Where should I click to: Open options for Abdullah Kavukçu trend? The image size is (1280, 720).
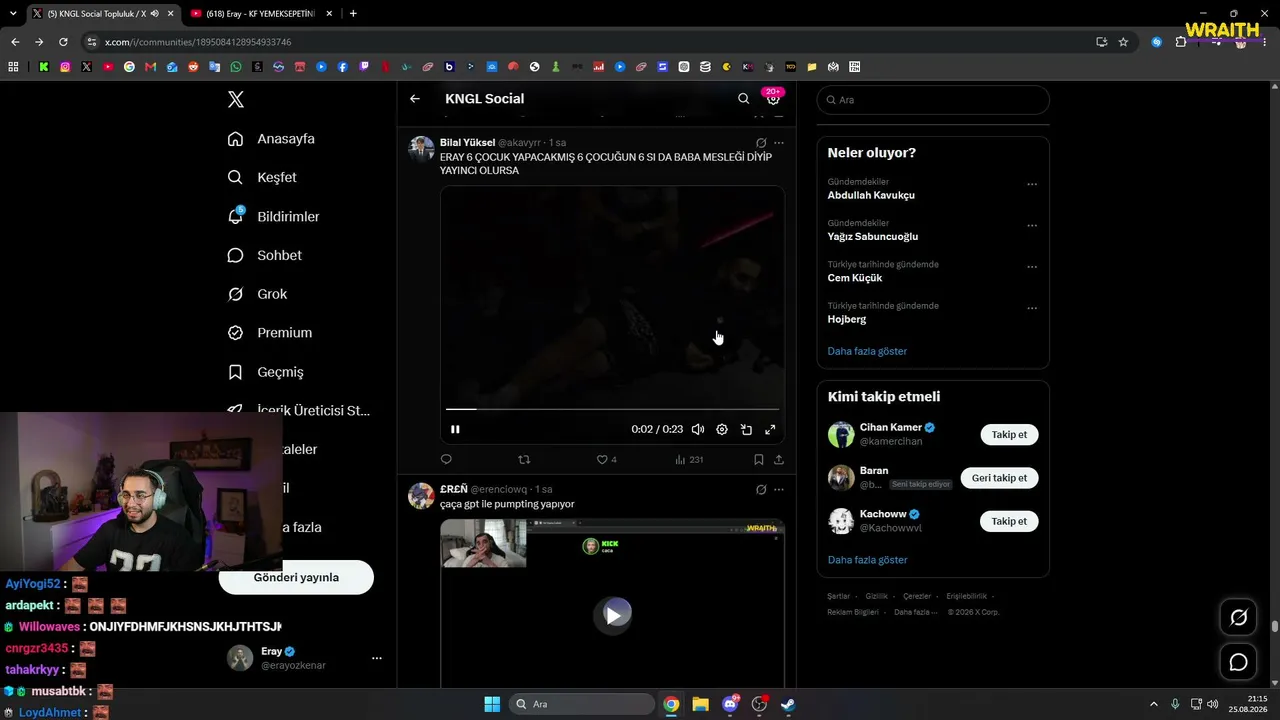click(1032, 184)
